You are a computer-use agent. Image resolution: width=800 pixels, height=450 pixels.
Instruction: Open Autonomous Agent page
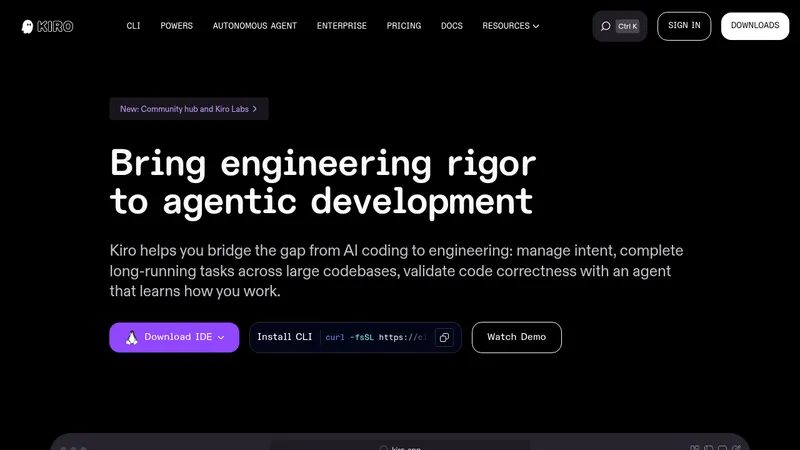(255, 26)
